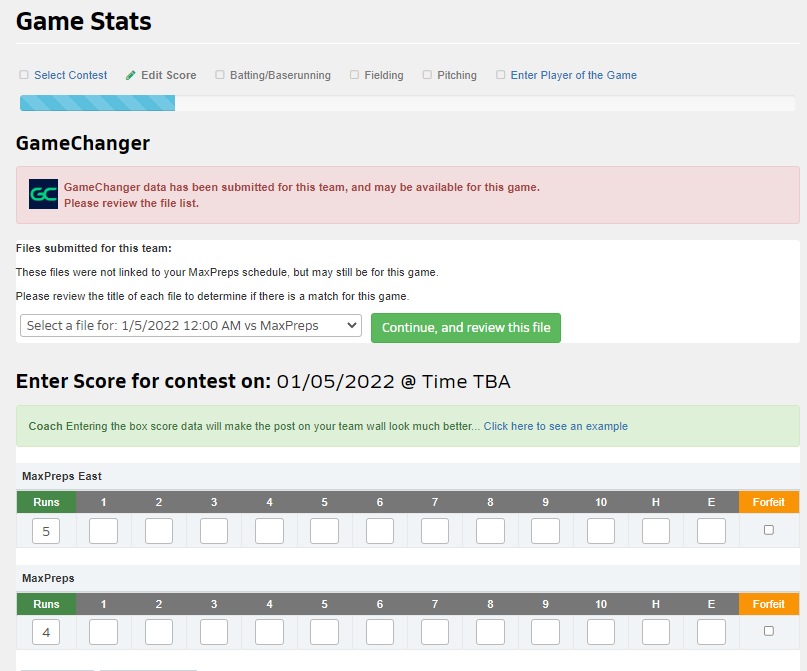Tick the Batting/Baserunning step checkbox

pos(220,75)
